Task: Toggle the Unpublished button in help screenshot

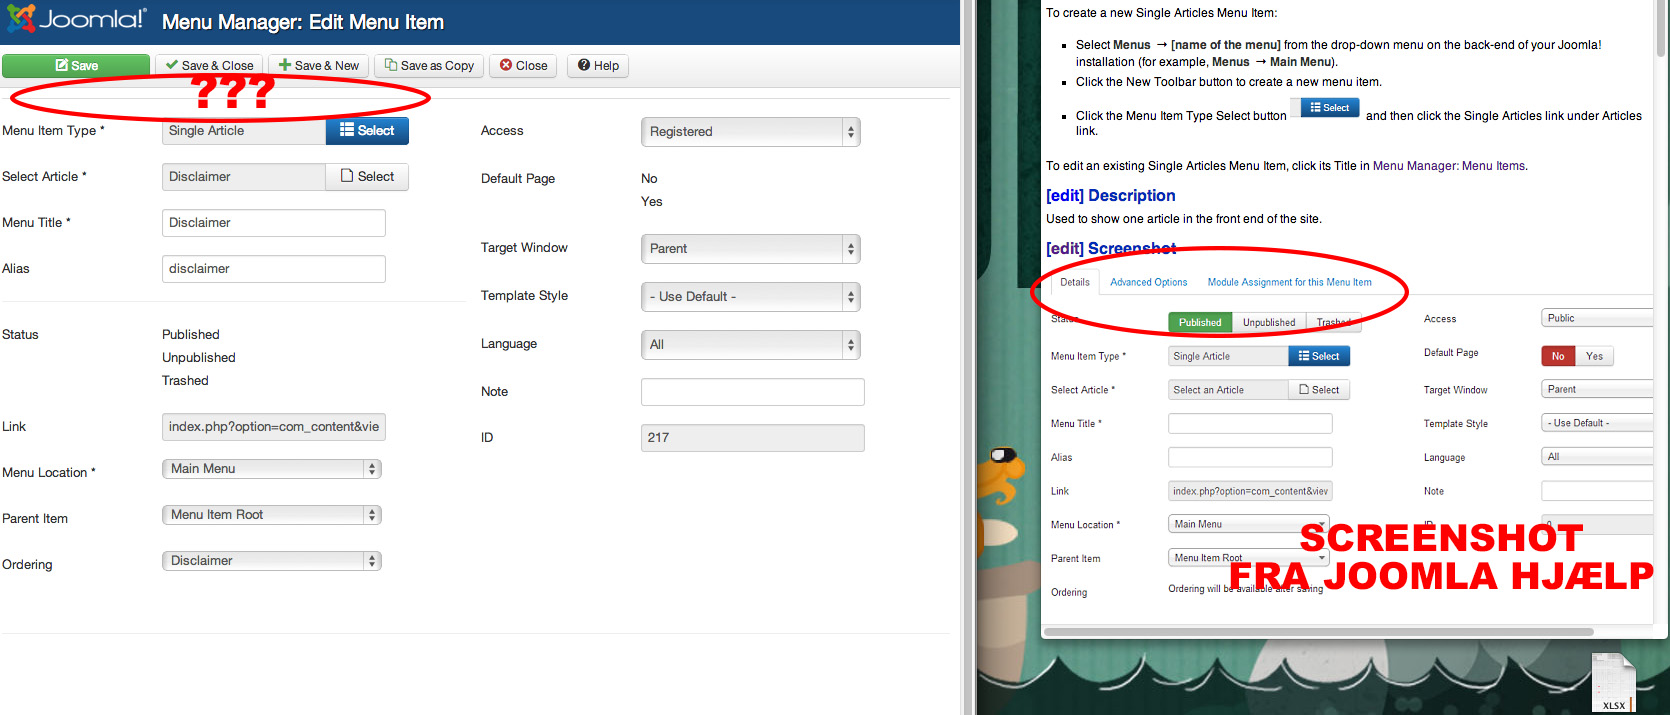Action: pos(1269,323)
